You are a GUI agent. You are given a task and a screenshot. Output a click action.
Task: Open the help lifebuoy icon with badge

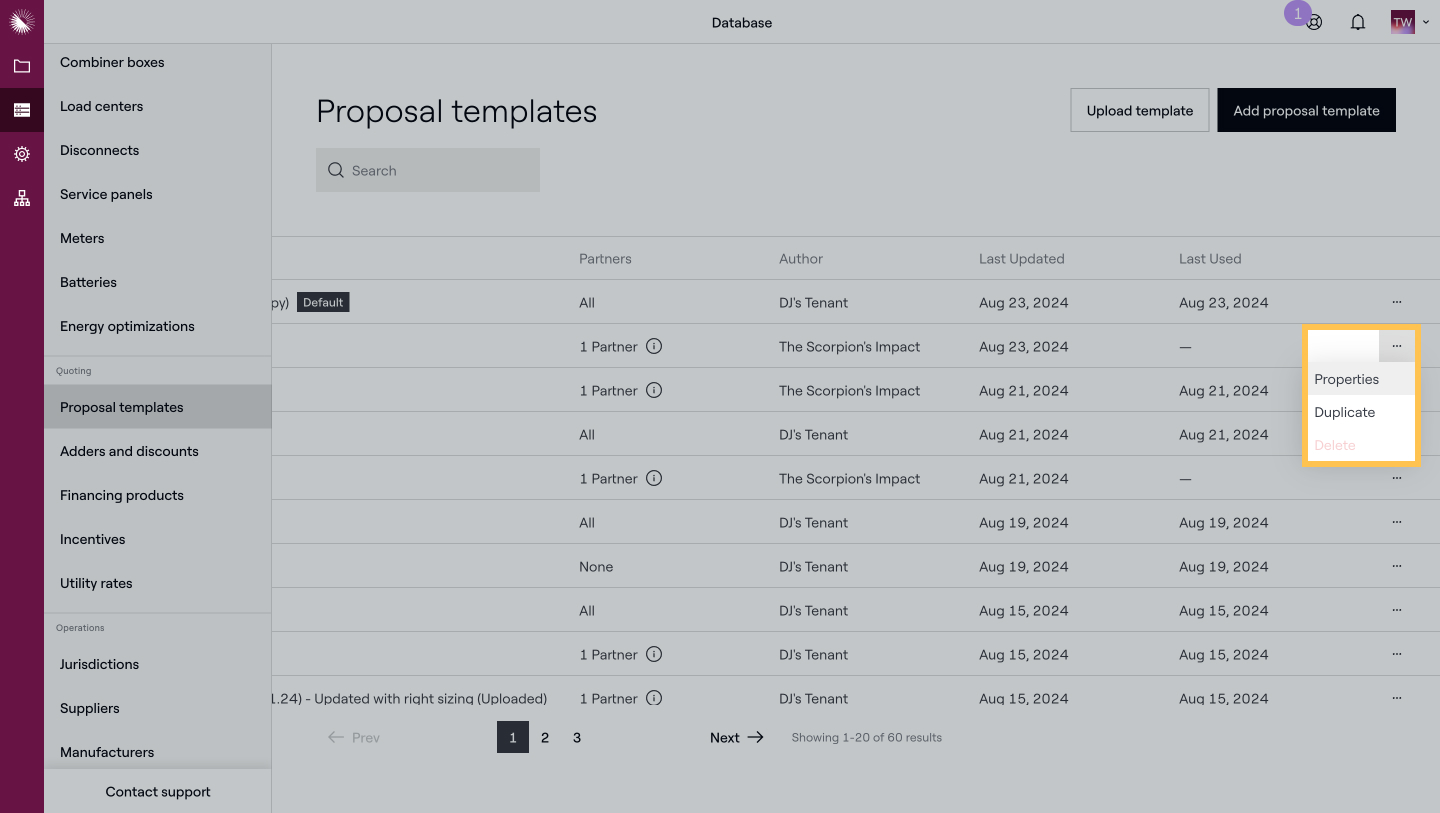1314,22
